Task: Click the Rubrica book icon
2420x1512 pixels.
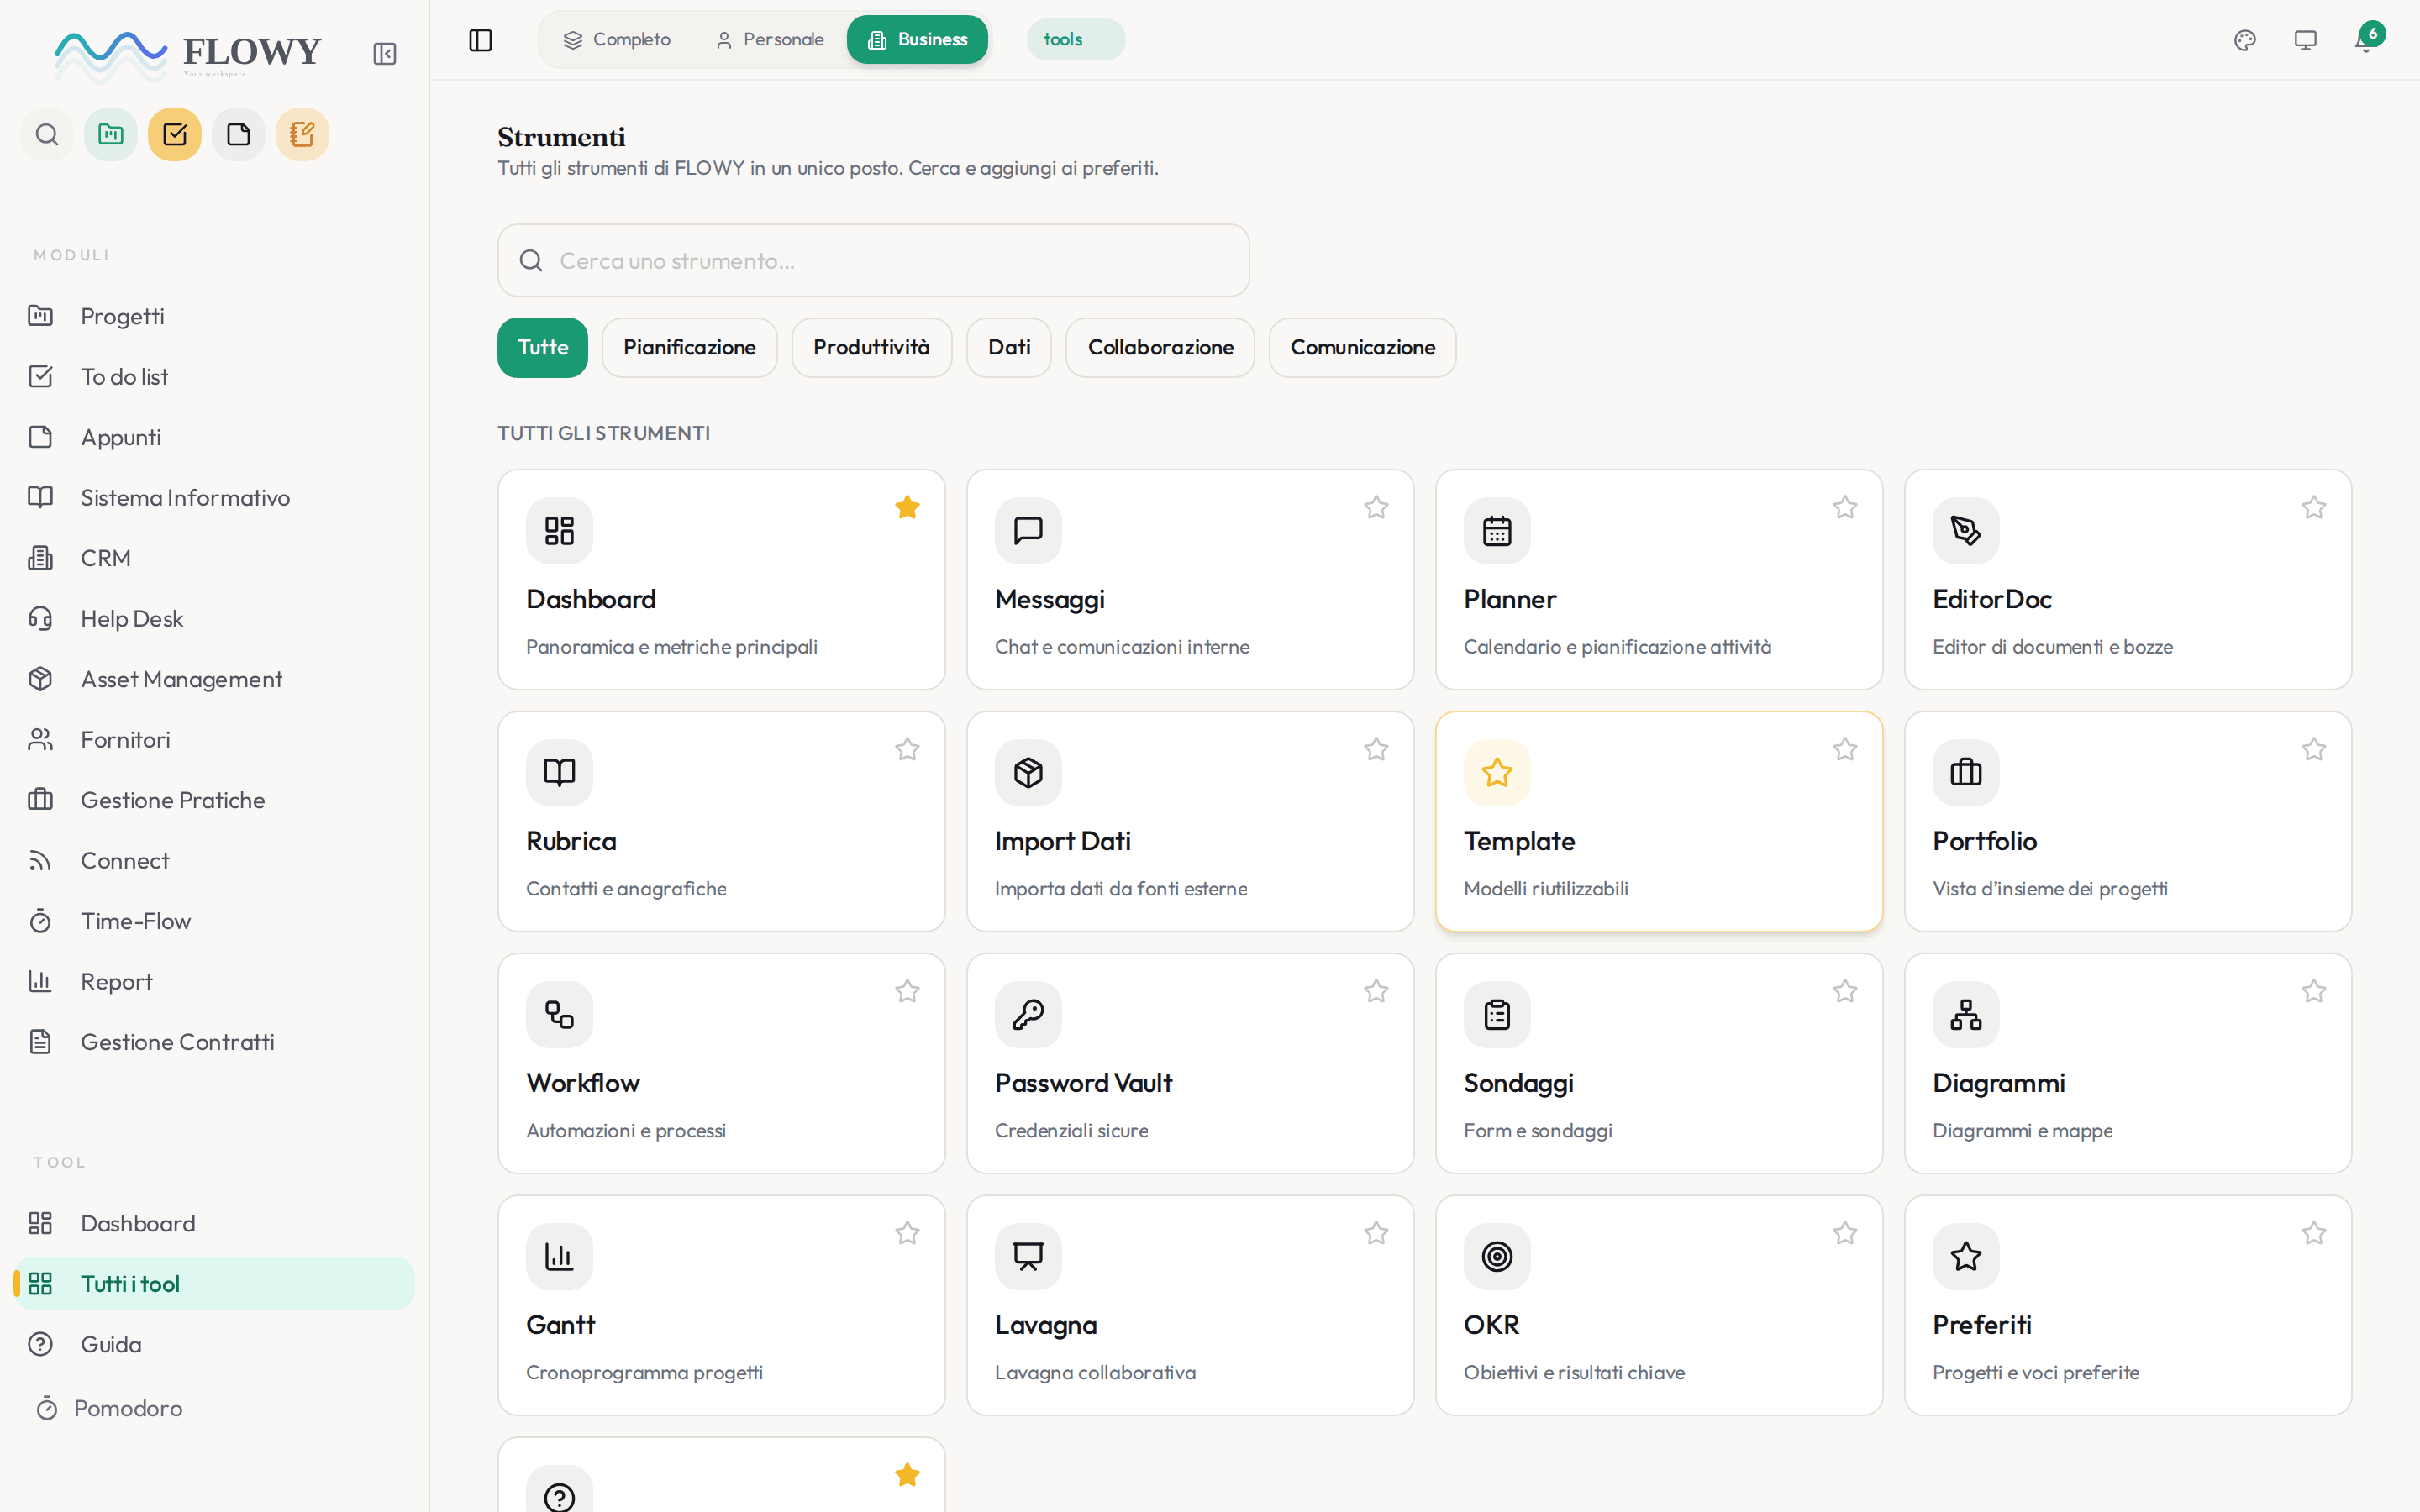Action: (x=559, y=772)
